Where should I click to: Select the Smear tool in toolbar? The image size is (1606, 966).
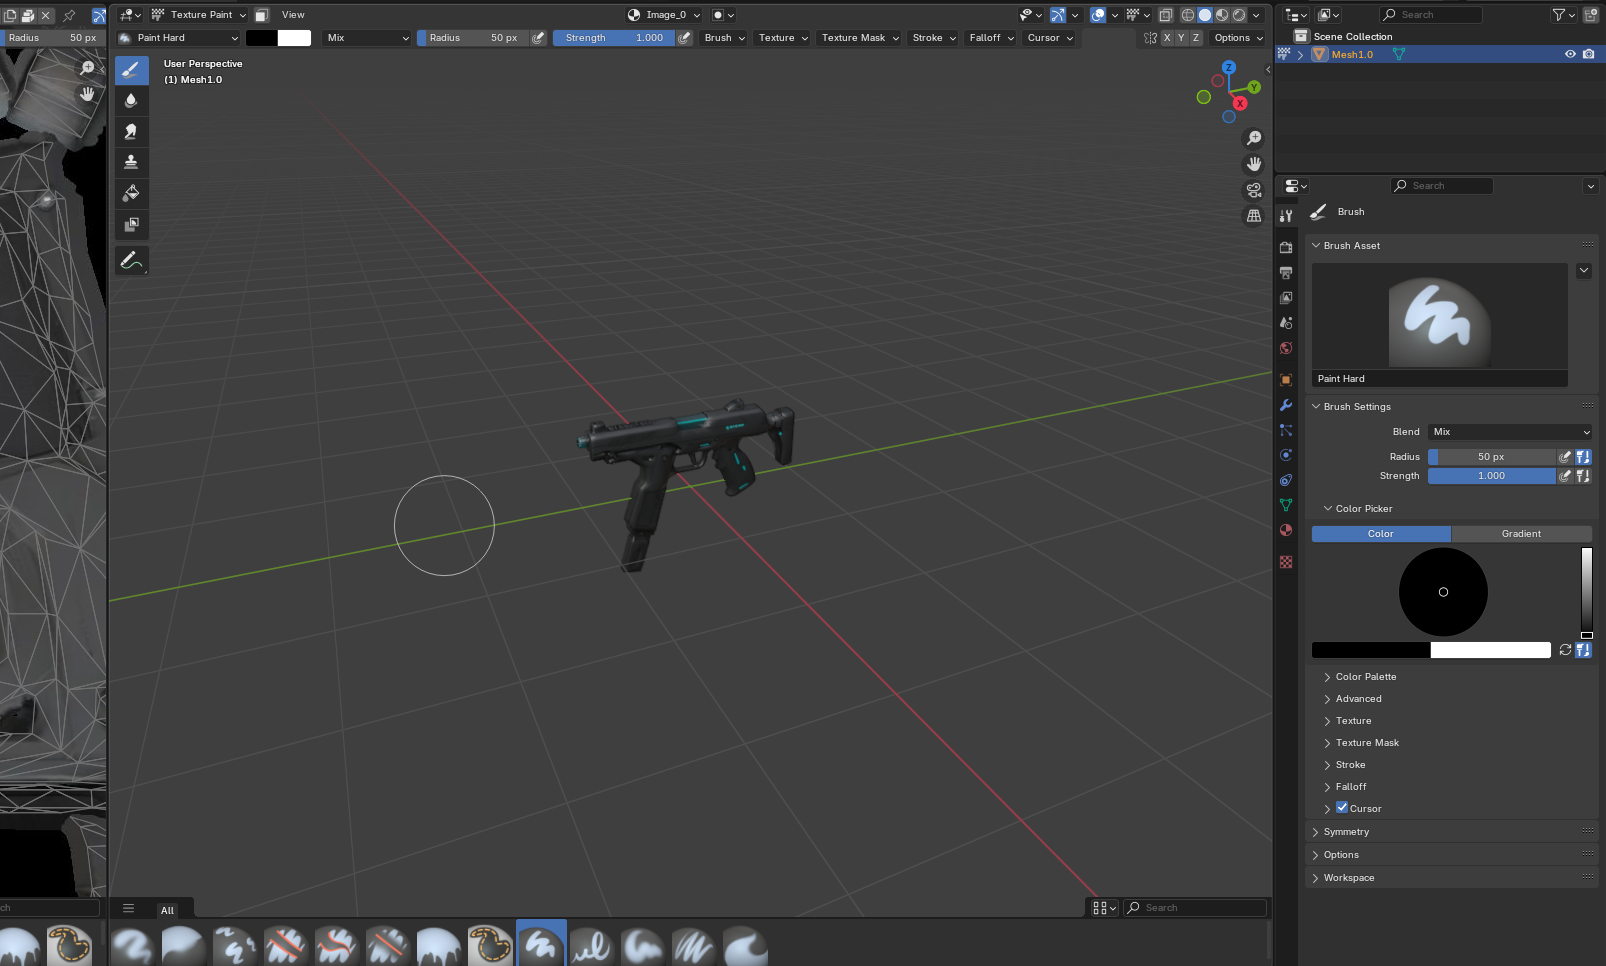click(x=131, y=131)
